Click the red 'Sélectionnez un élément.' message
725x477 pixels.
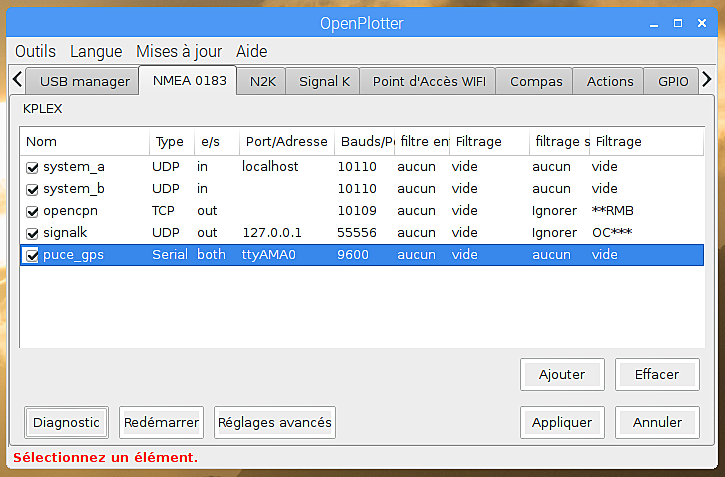pos(105,458)
